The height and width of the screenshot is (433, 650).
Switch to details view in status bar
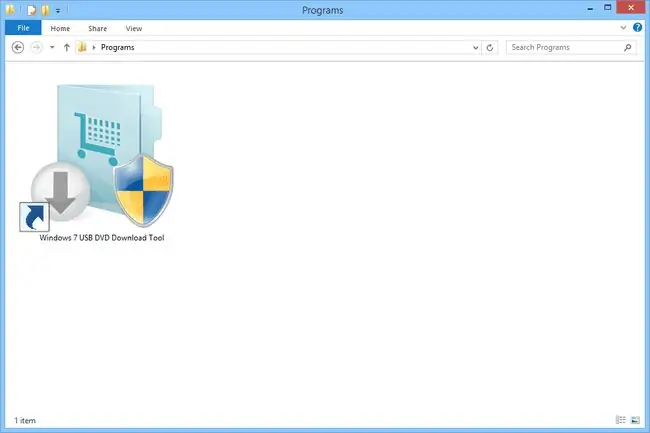tap(621, 420)
